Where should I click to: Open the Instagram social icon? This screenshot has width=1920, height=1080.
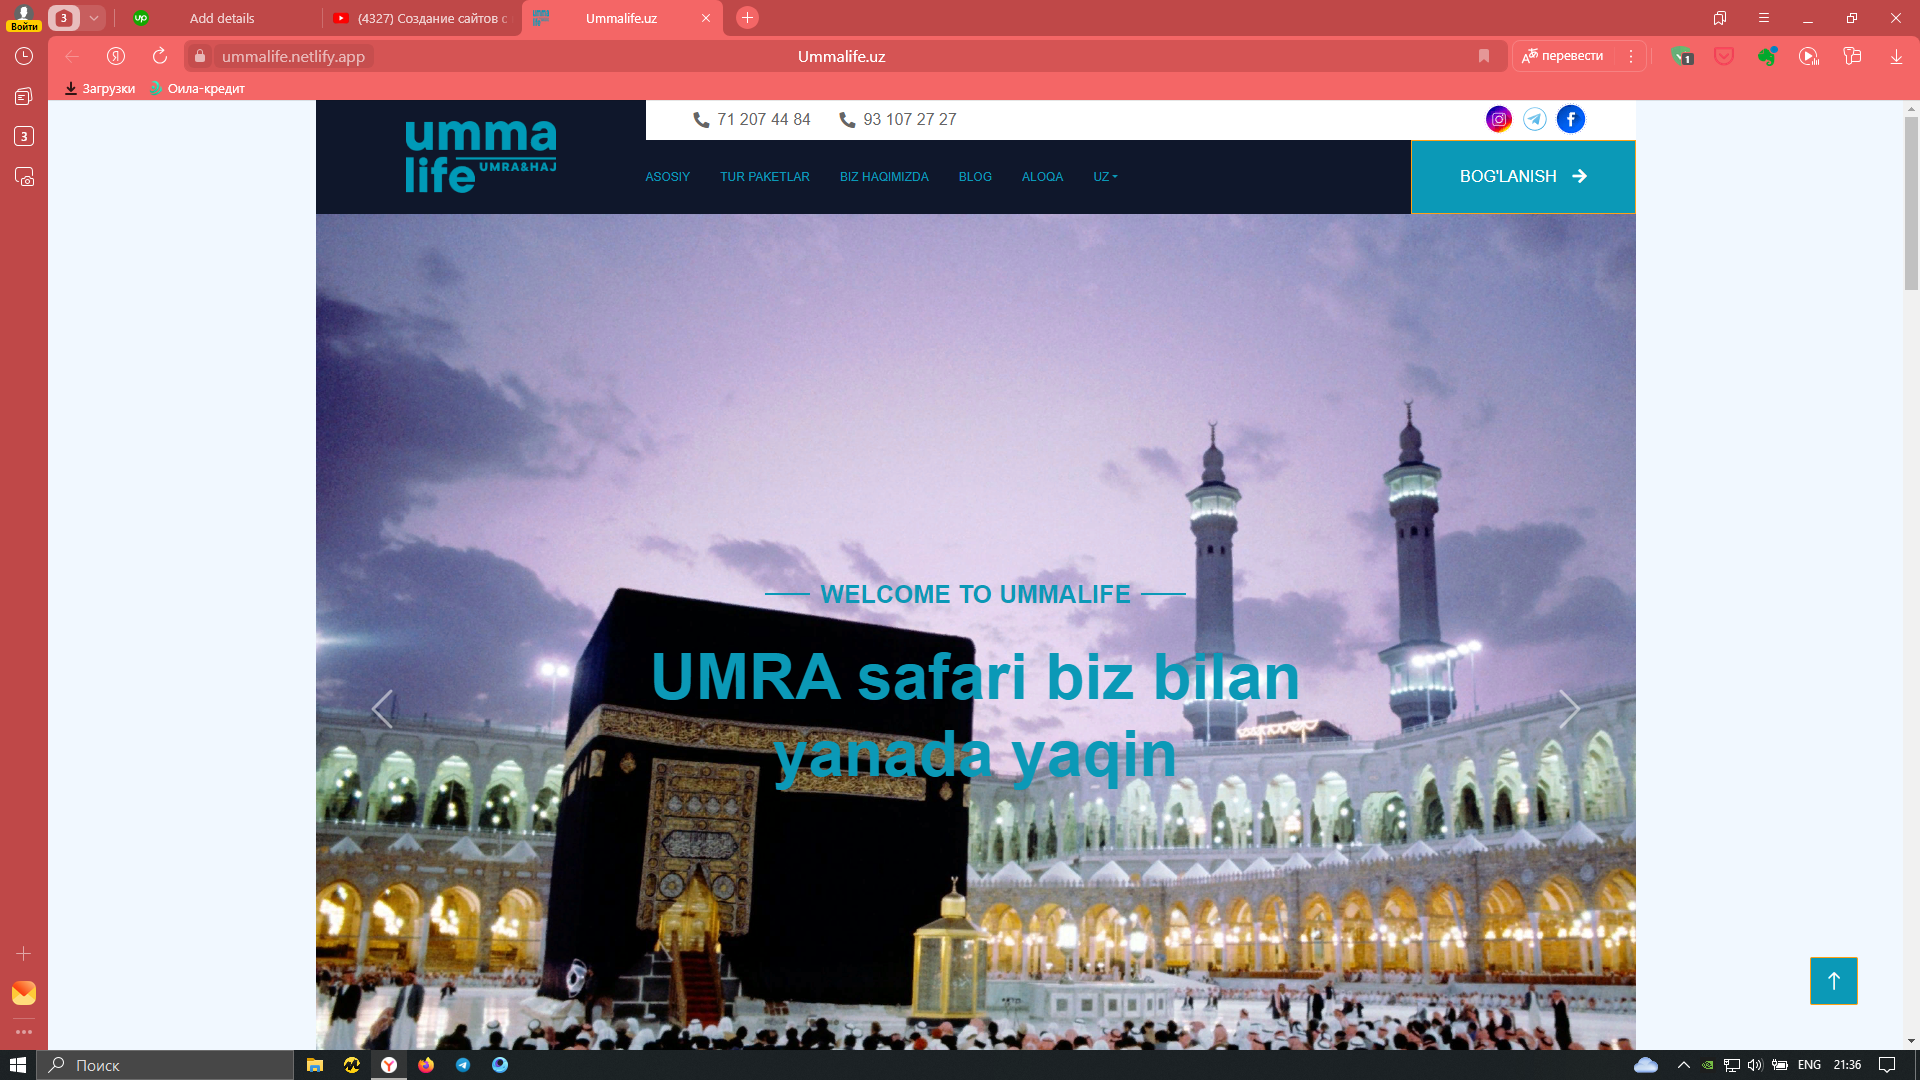click(1498, 119)
